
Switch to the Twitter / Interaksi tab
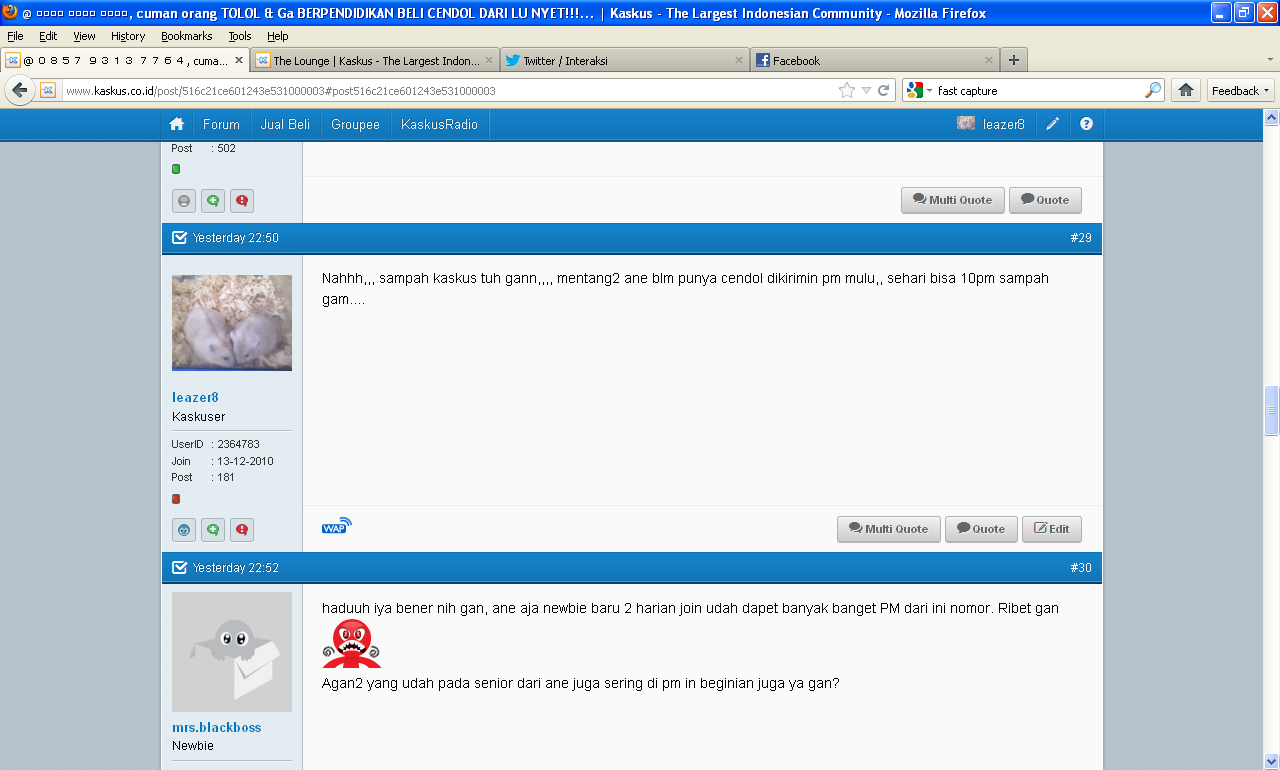coord(625,60)
